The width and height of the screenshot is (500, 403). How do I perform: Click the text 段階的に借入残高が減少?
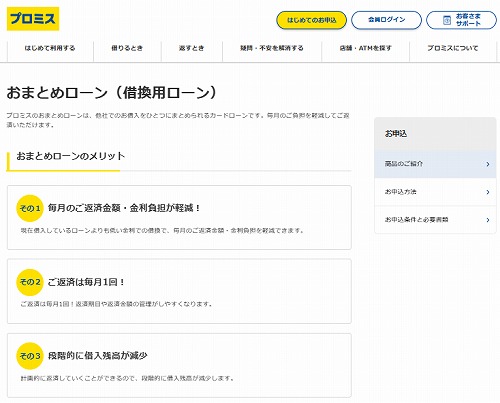pos(98,356)
